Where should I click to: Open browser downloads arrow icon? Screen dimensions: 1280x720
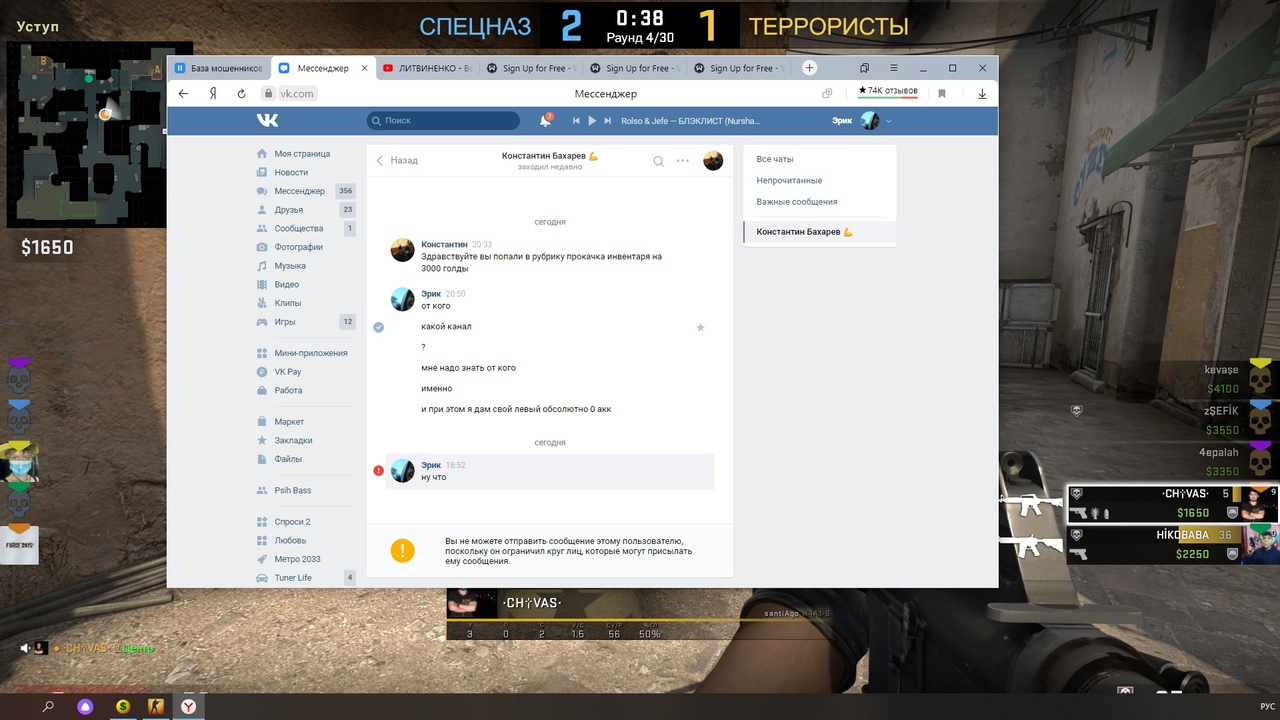point(982,93)
